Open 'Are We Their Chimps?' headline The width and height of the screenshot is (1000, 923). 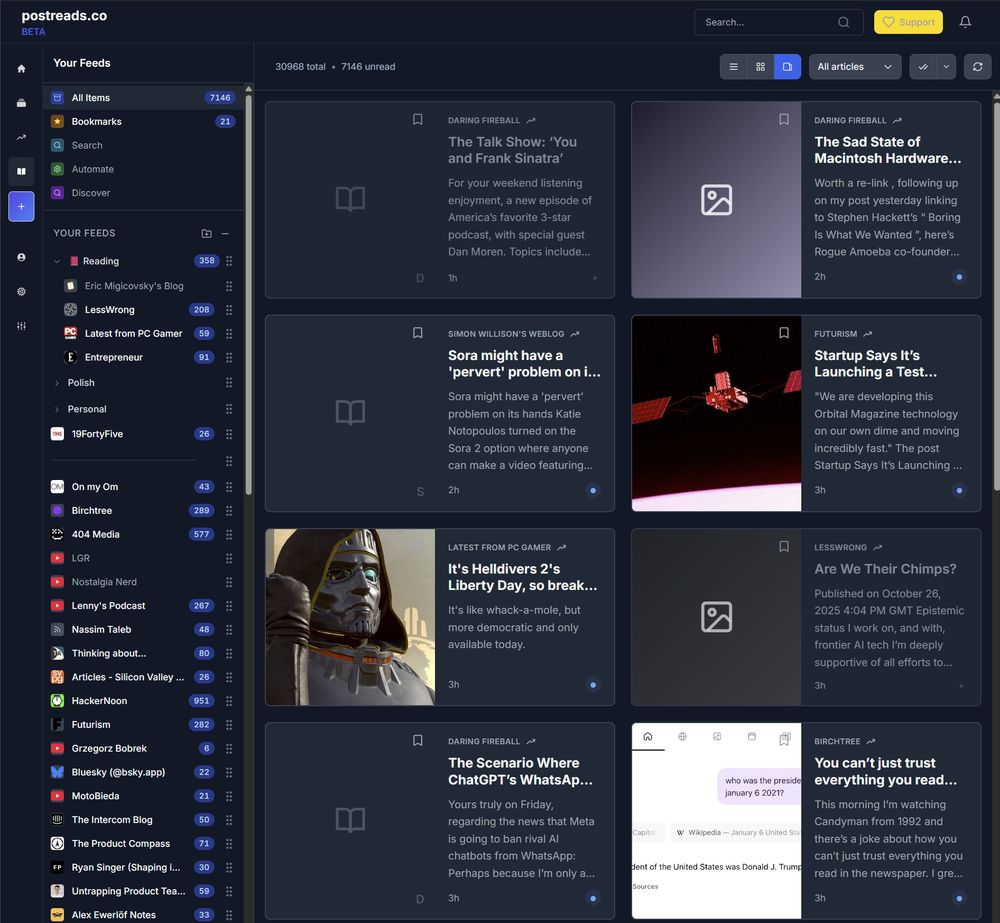tap(885, 569)
